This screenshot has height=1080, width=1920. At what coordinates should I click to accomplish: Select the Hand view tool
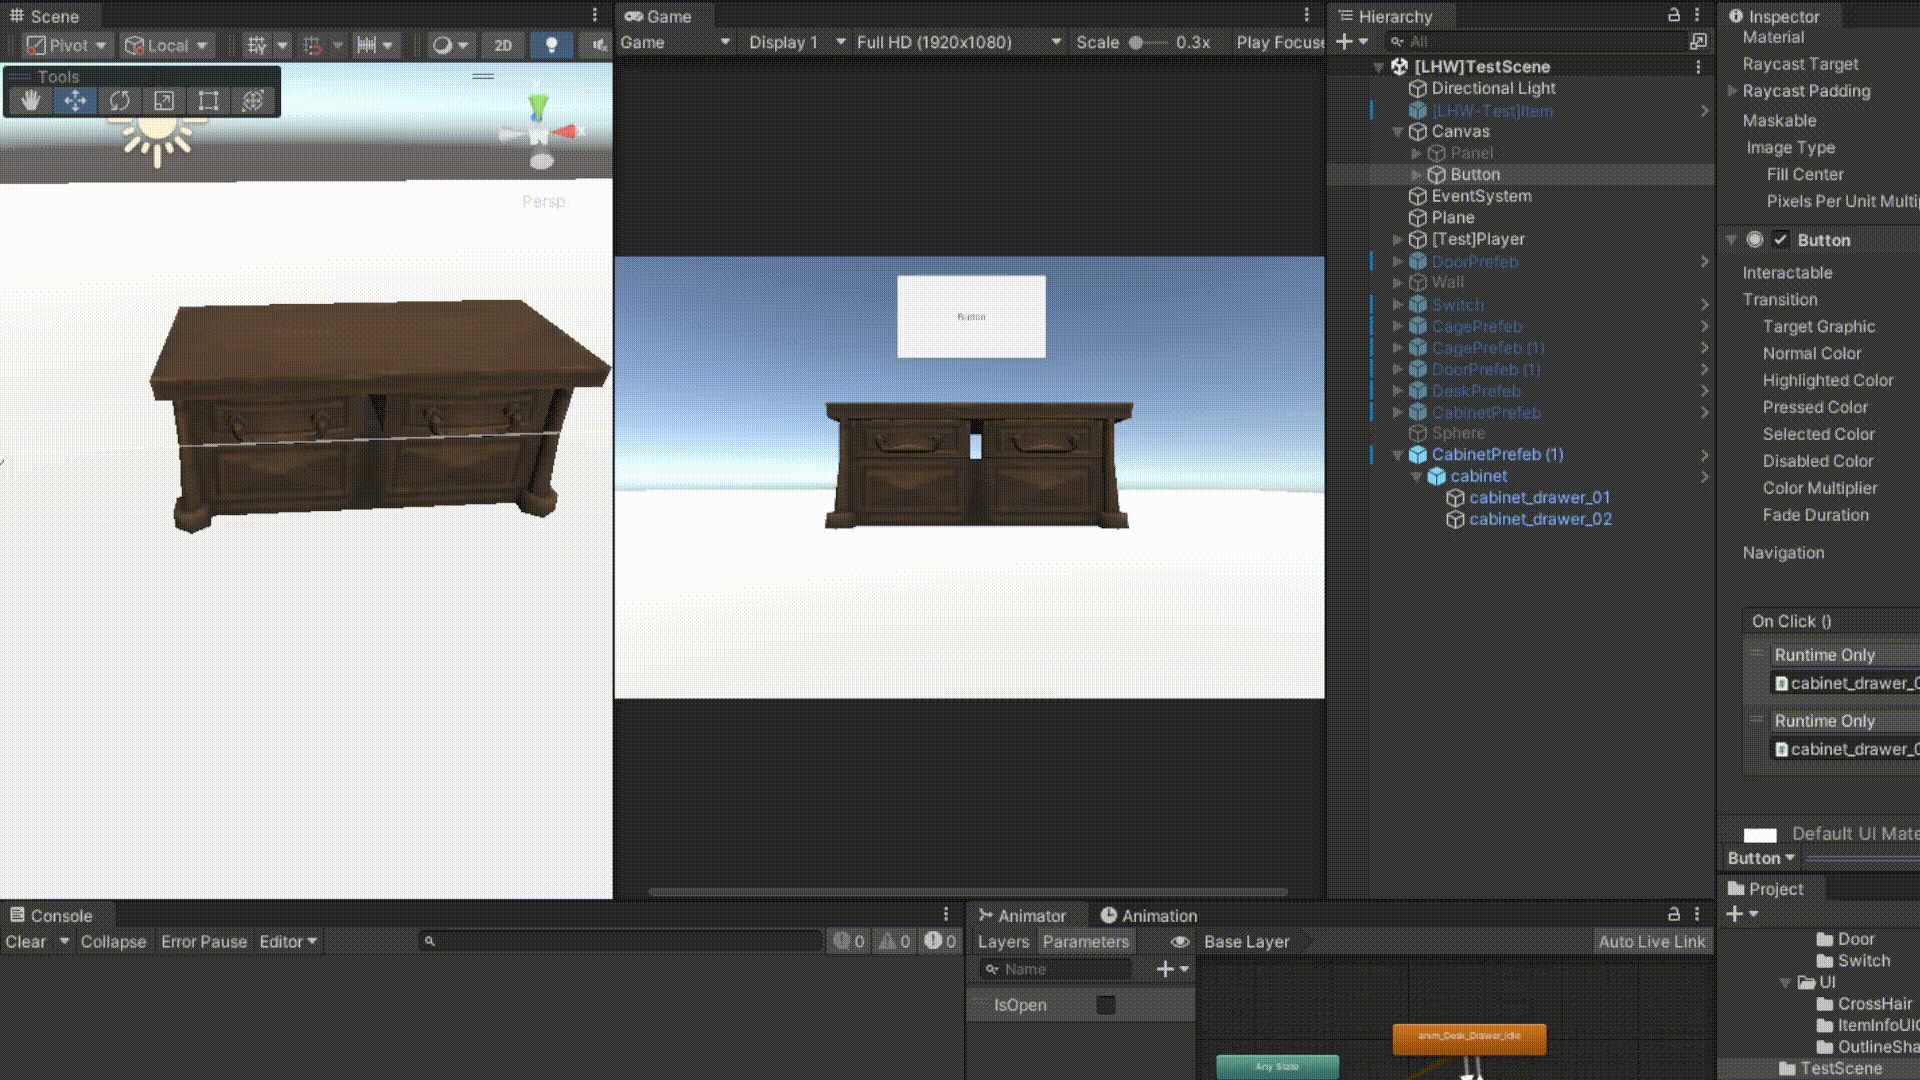31,100
